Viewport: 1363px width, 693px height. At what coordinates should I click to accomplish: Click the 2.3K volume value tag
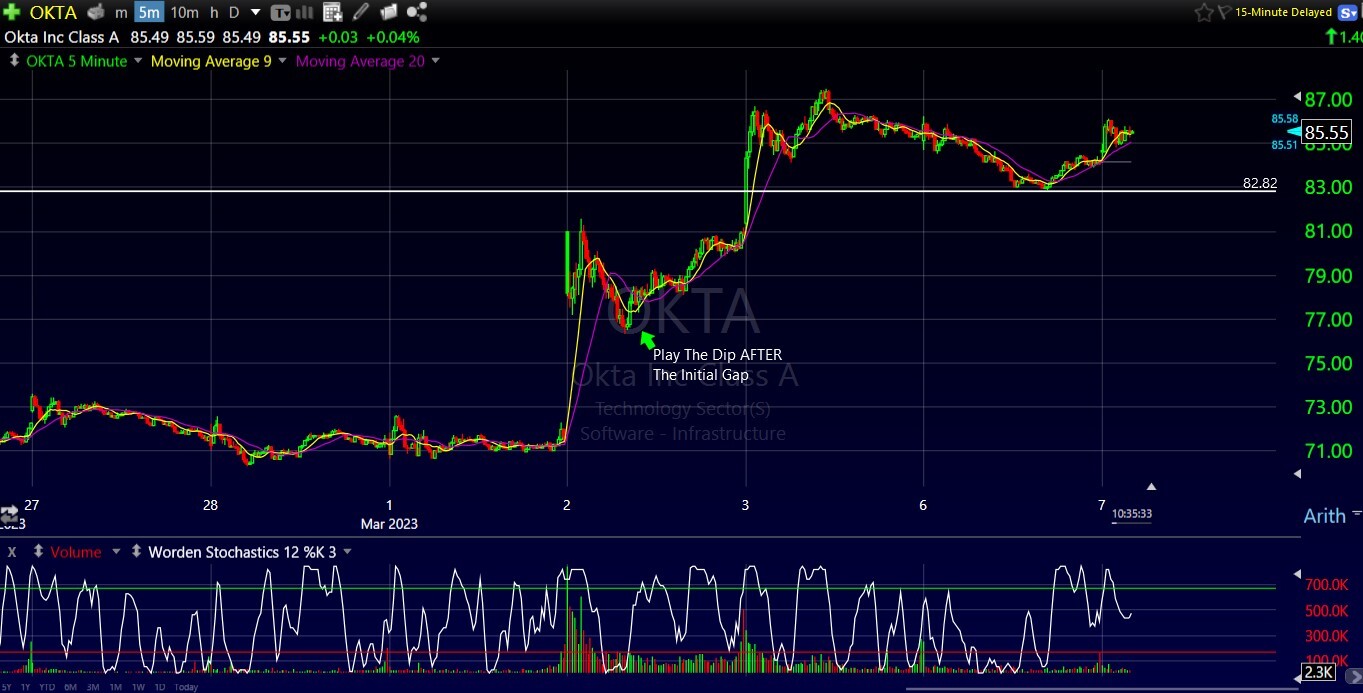pos(1318,672)
